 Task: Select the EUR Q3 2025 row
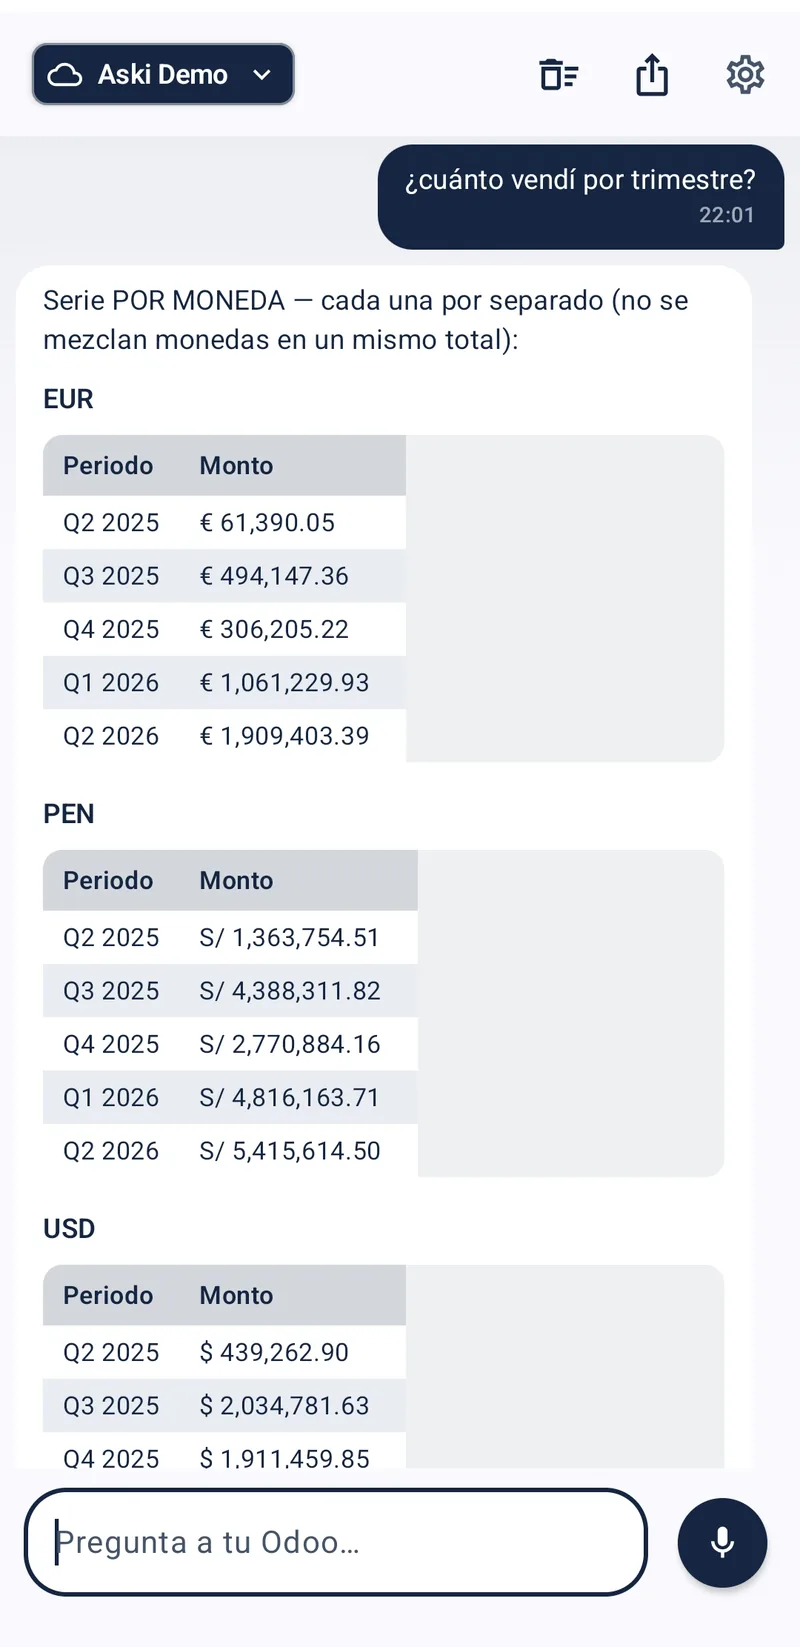[224, 576]
